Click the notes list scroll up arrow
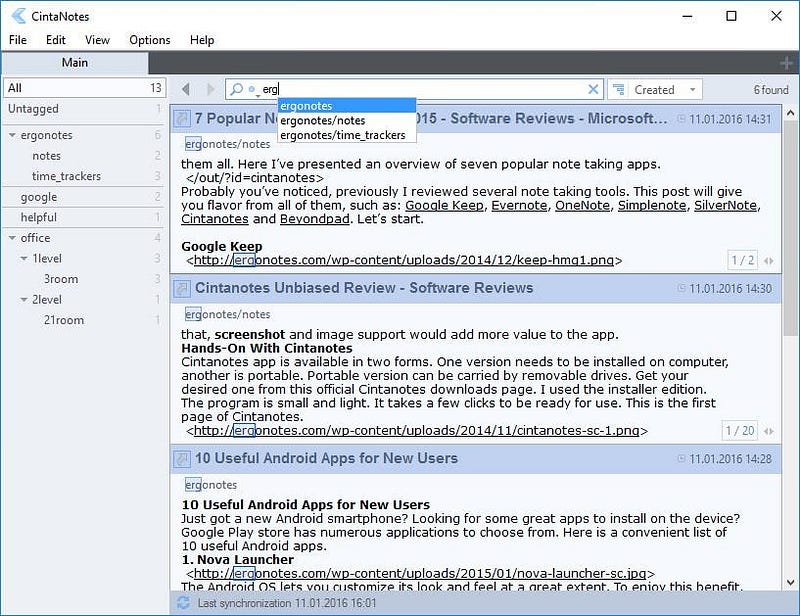Image resolution: width=800 pixels, height=616 pixels. click(x=790, y=113)
